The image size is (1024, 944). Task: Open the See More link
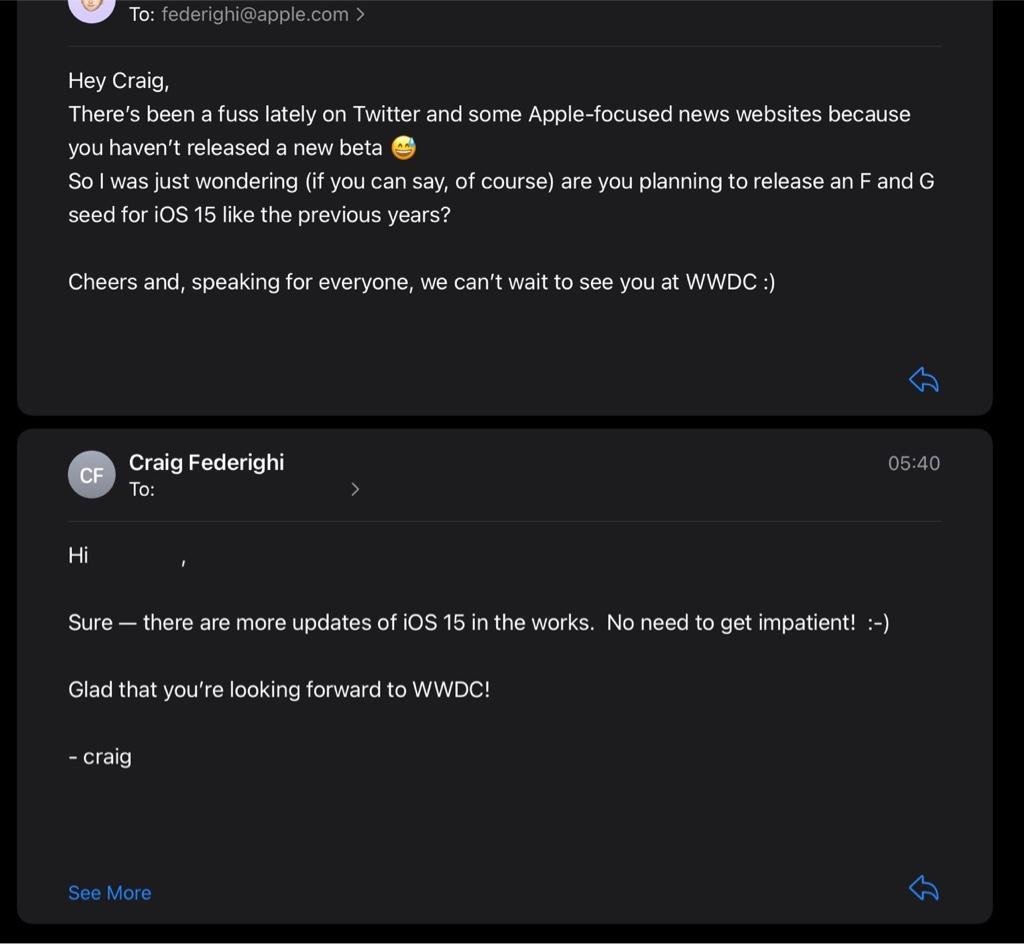pyautogui.click(x=109, y=893)
